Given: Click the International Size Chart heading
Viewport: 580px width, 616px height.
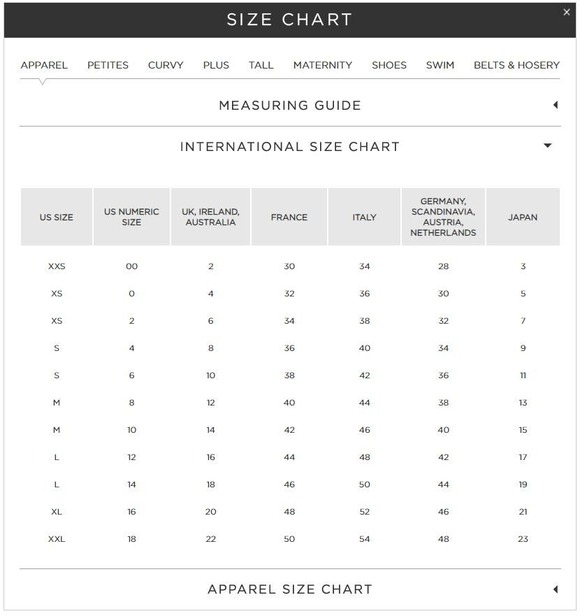Looking at the screenshot, I should [290, 147].
